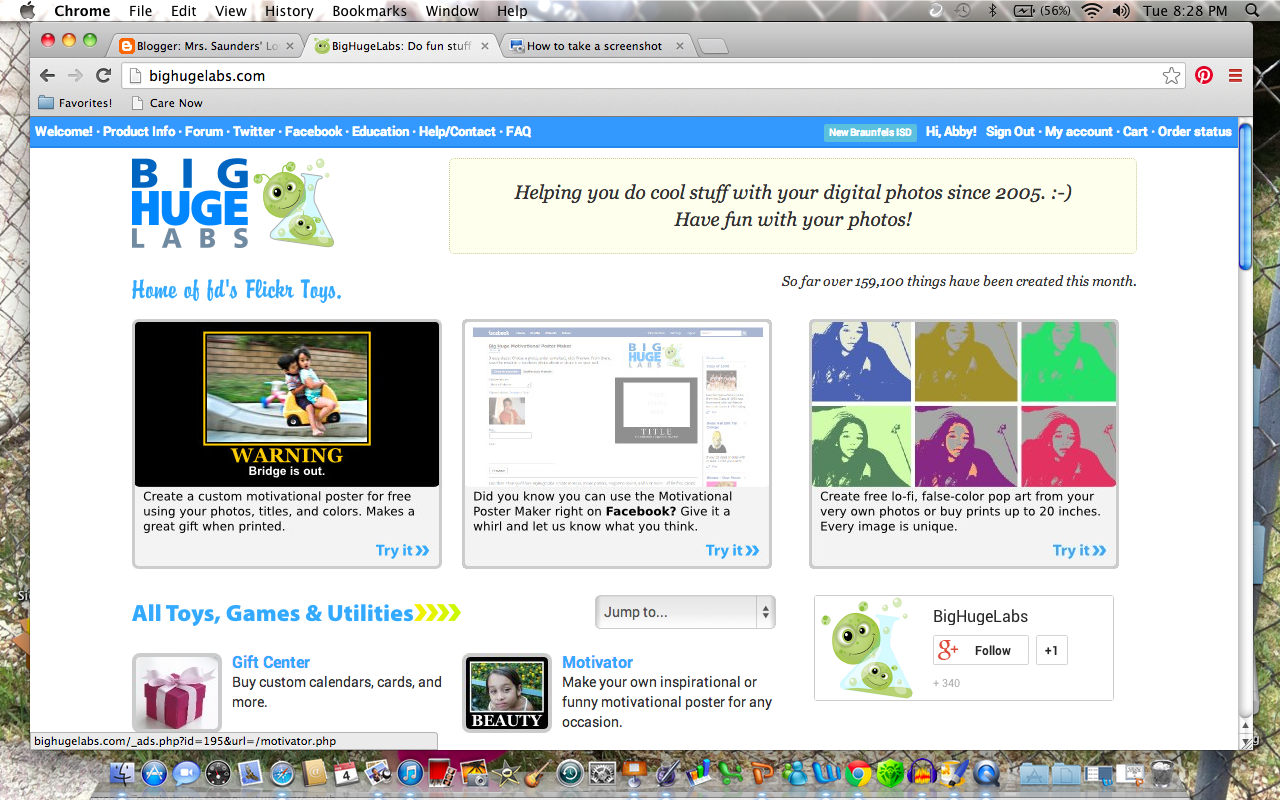Click the Pinterest extension icon

tap(1204, 76)
